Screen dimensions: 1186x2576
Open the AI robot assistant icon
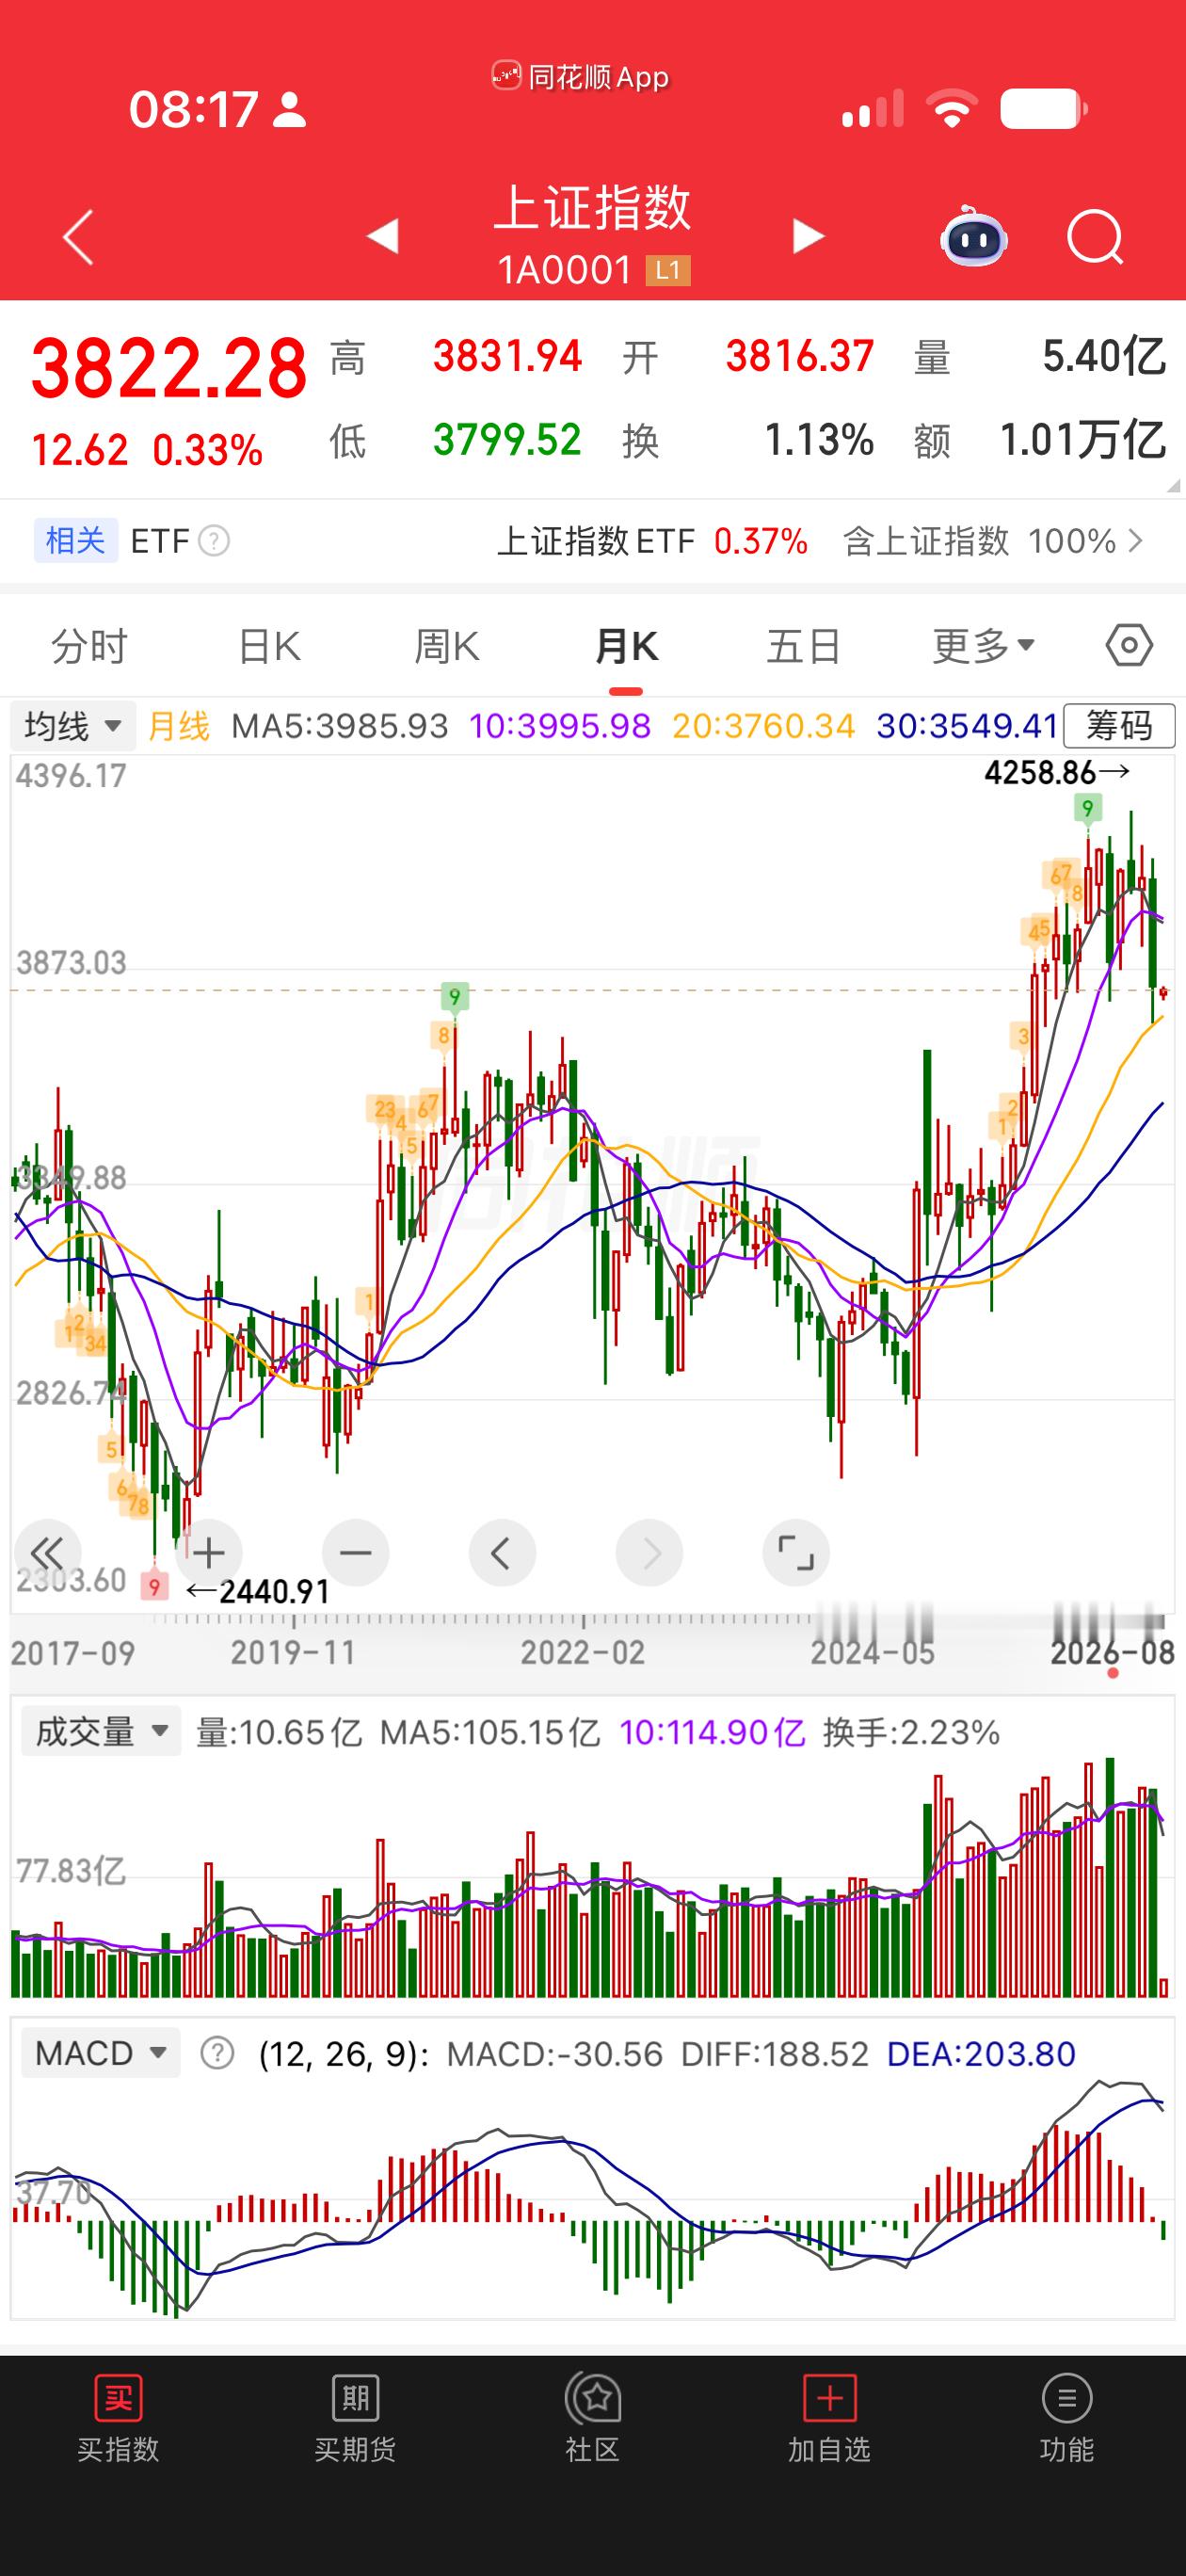[x=973, y=236]
